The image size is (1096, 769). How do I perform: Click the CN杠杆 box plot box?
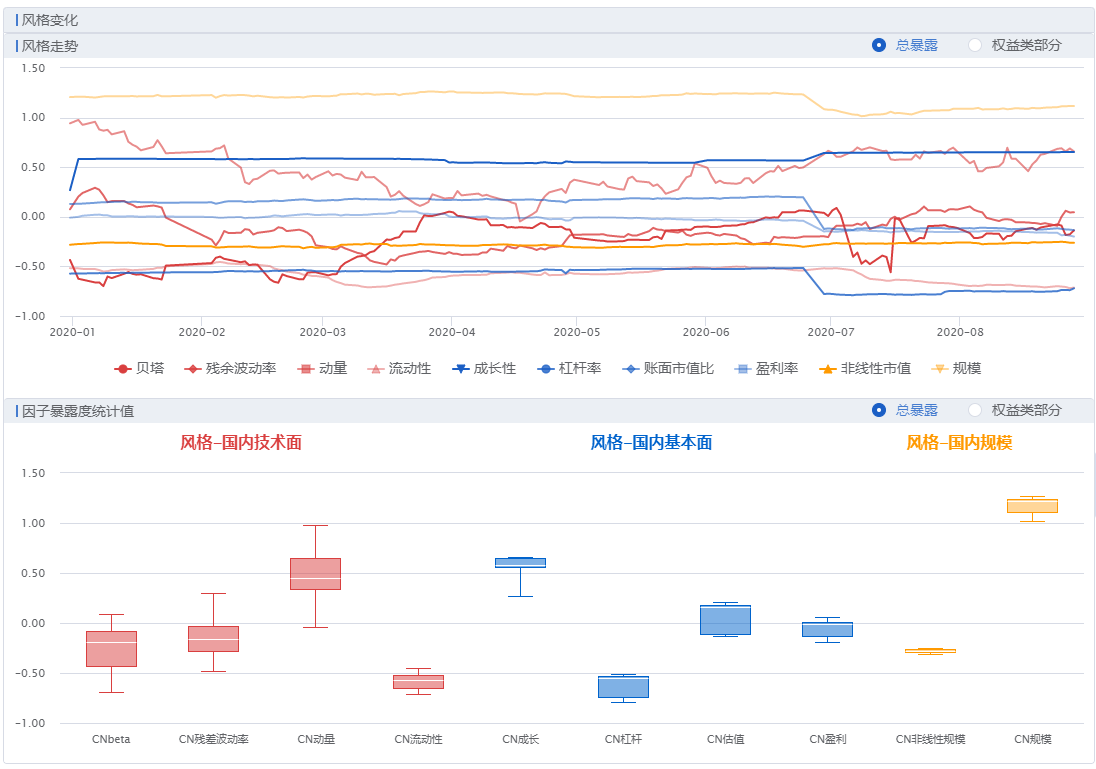point(623,687)
